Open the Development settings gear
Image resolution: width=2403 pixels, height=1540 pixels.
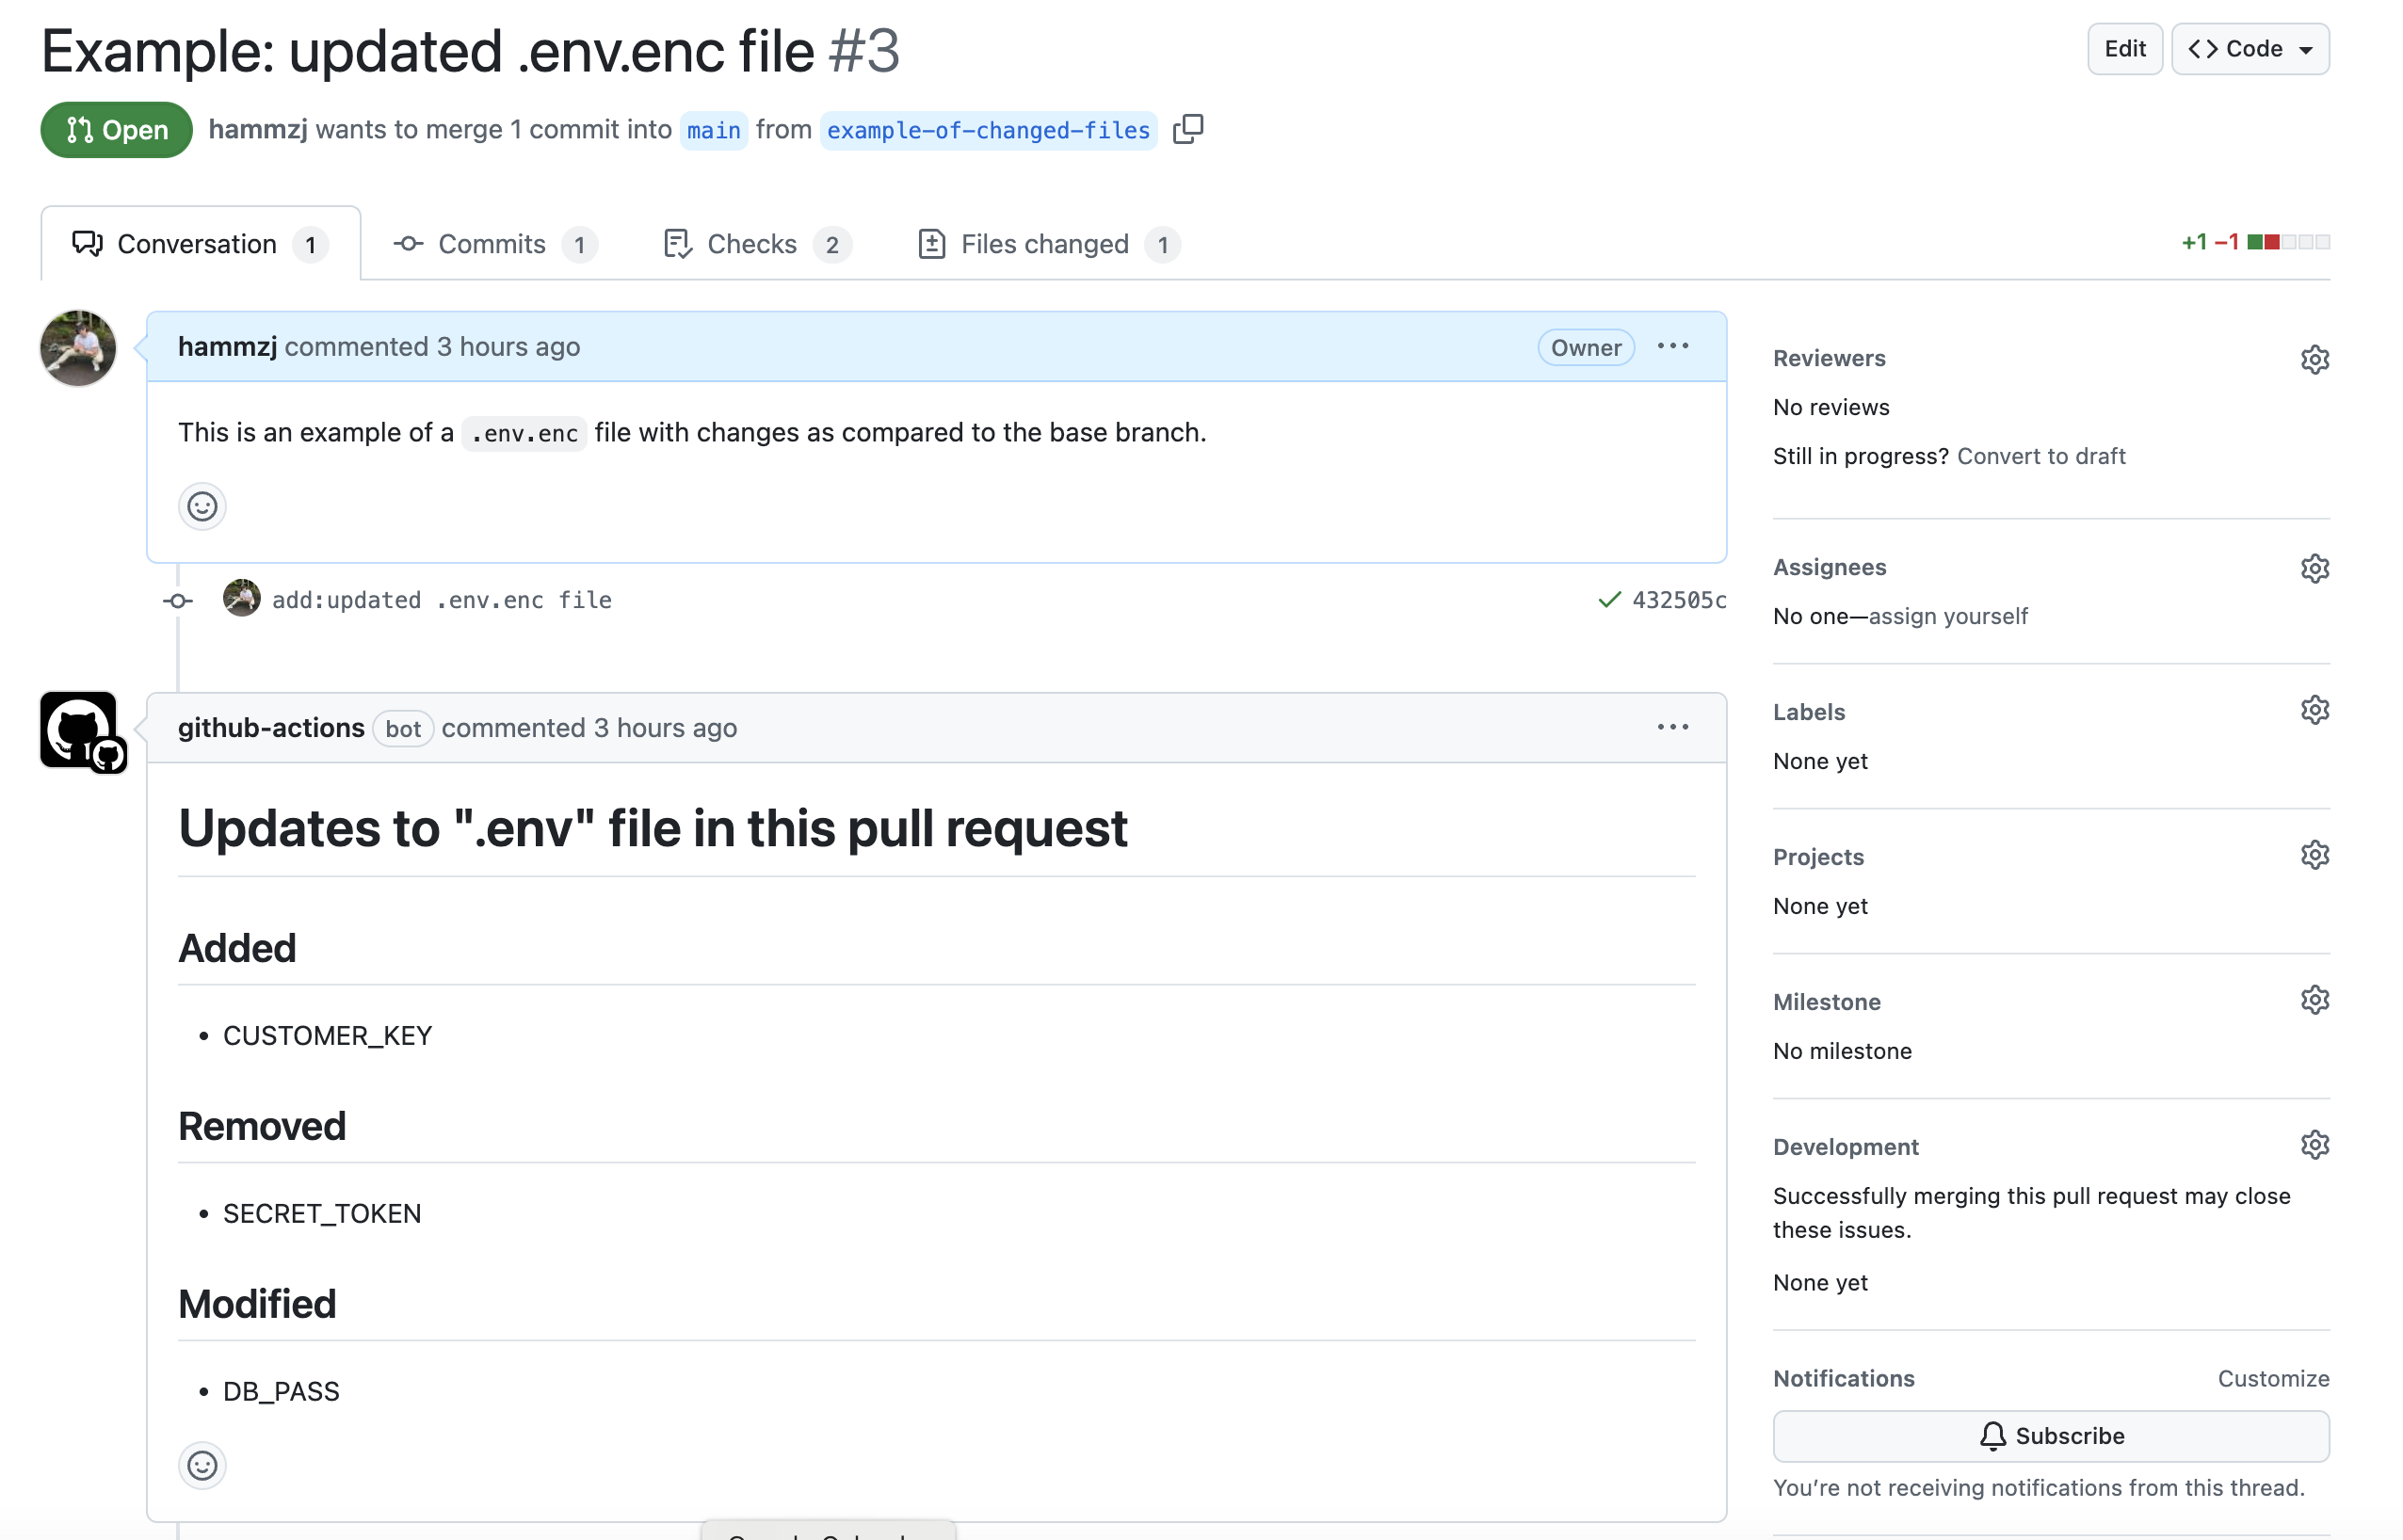pos(2314,1145)
